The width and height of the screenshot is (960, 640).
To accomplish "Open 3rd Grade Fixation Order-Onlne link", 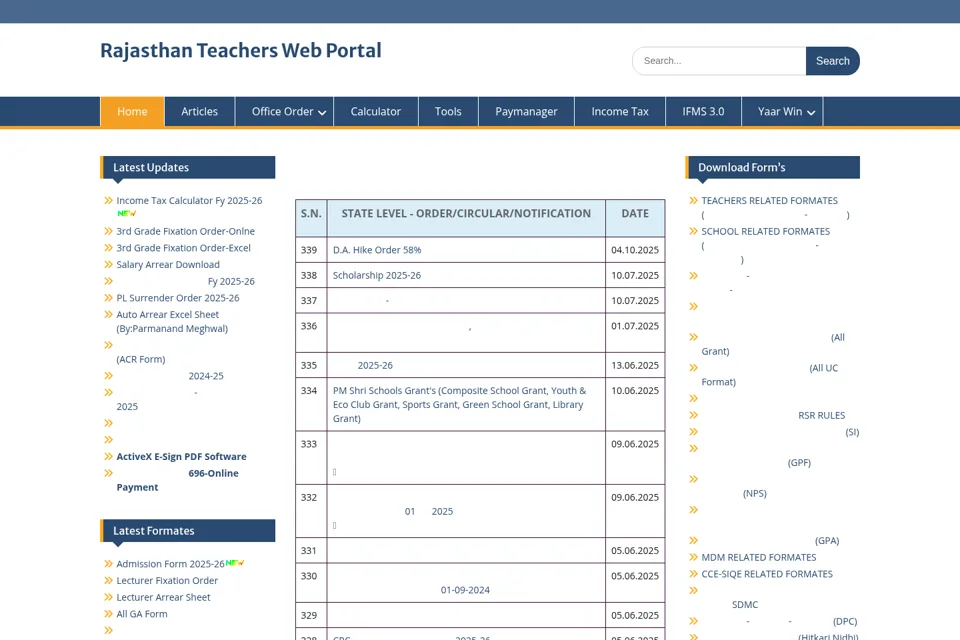I will pyautogui.click(x=186, y=231).
